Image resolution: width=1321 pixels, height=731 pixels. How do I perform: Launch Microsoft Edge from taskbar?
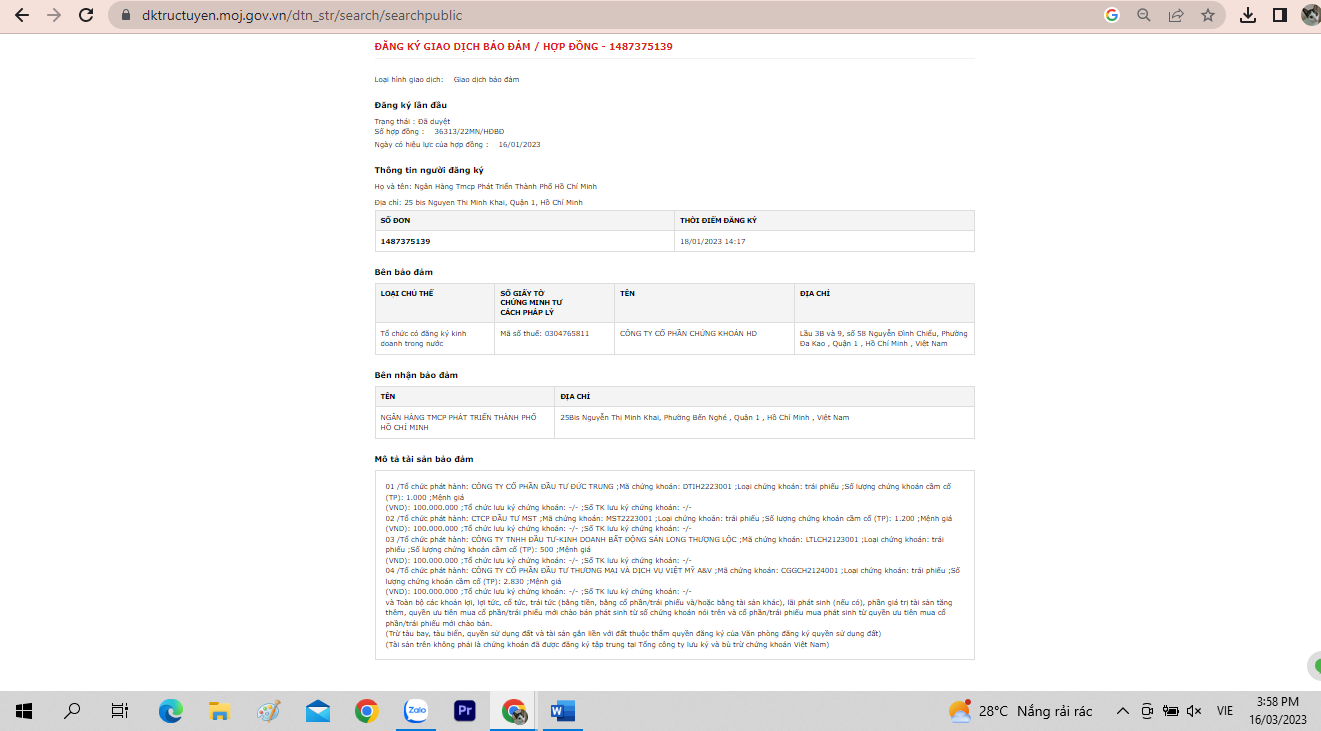click(171, 711)
